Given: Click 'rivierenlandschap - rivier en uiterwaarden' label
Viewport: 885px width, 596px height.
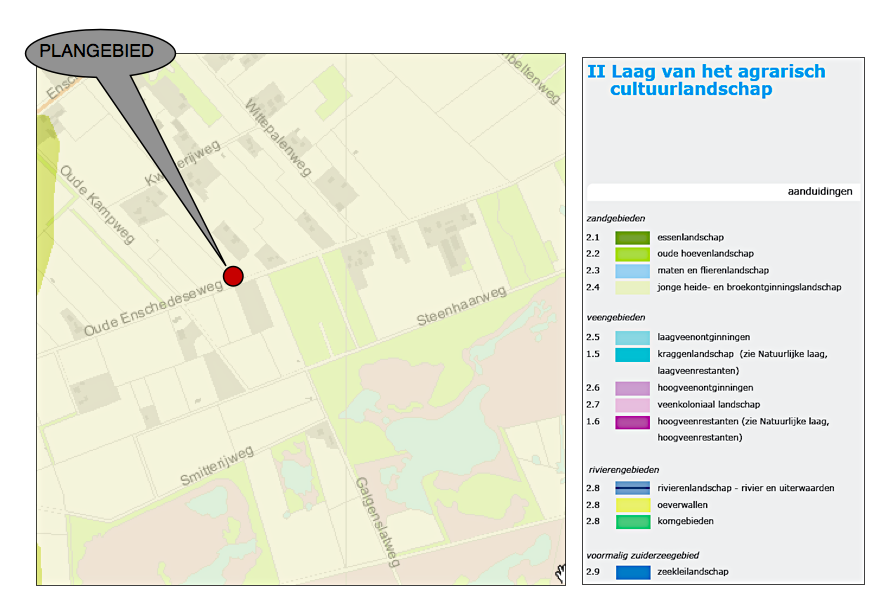Looking at the screenshot, I should point(746,488).
